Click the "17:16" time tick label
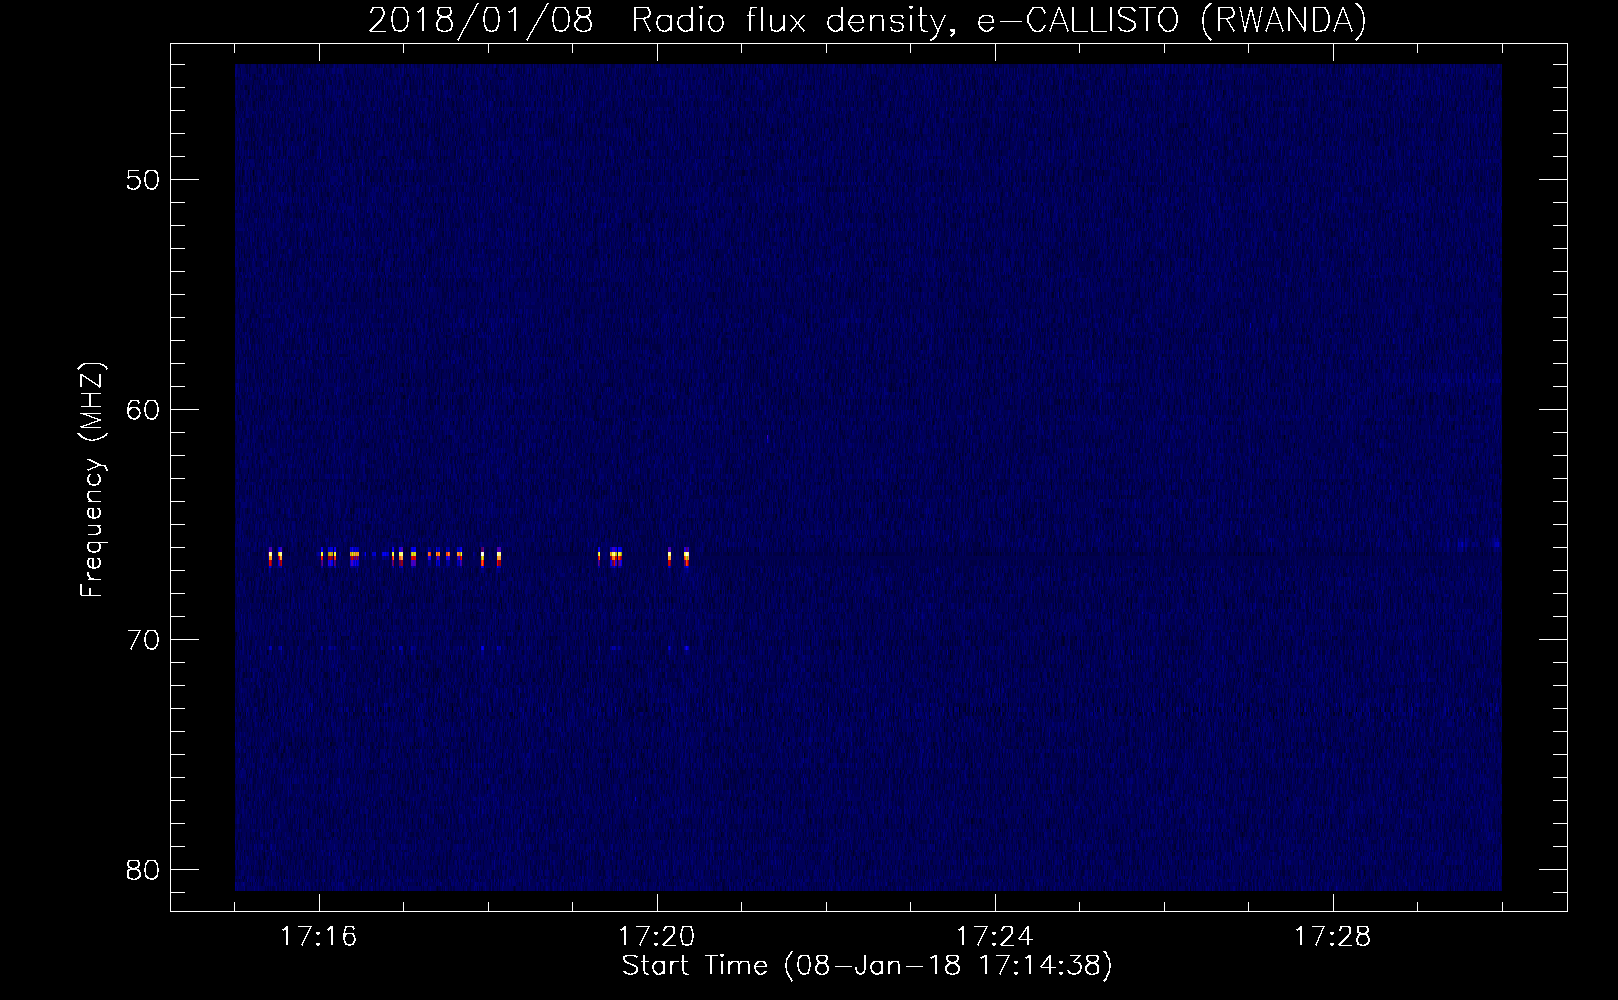Image resolution: width=1618 pixels, height=1000 pixels. (x=319, y=937)
